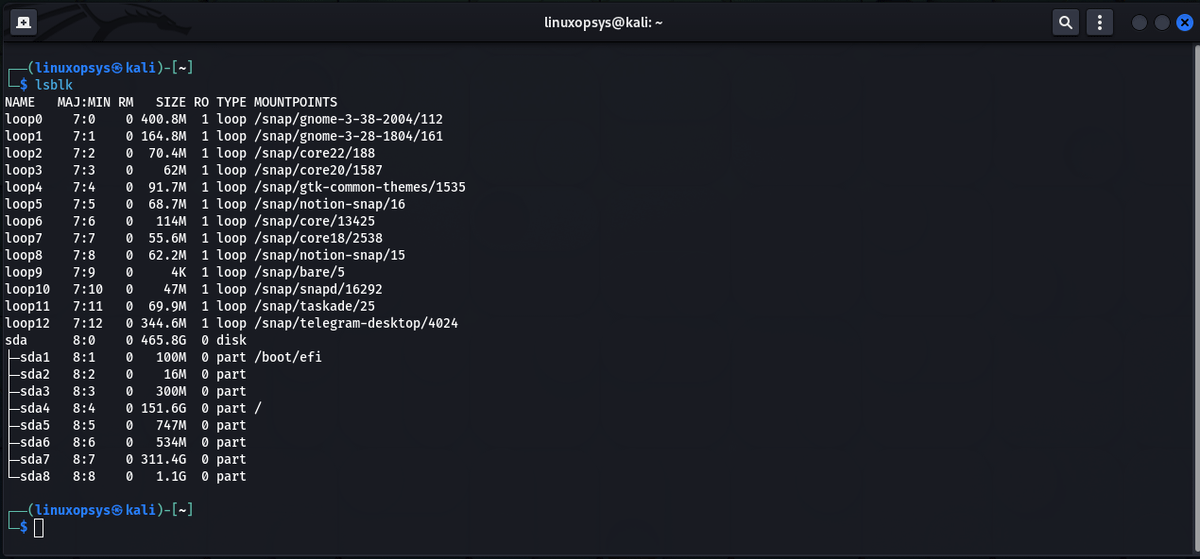Click the /snap/telegram-desktop/4024 mount path
The height and width of the screenshot is (559, 1200).
pyautogui.click(x=356, y=323)
